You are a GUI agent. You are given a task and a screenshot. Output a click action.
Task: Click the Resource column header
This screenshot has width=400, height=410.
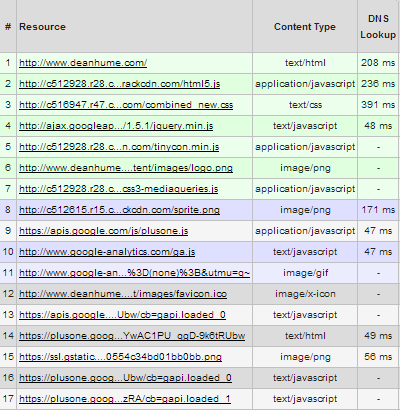coord(42,27)
